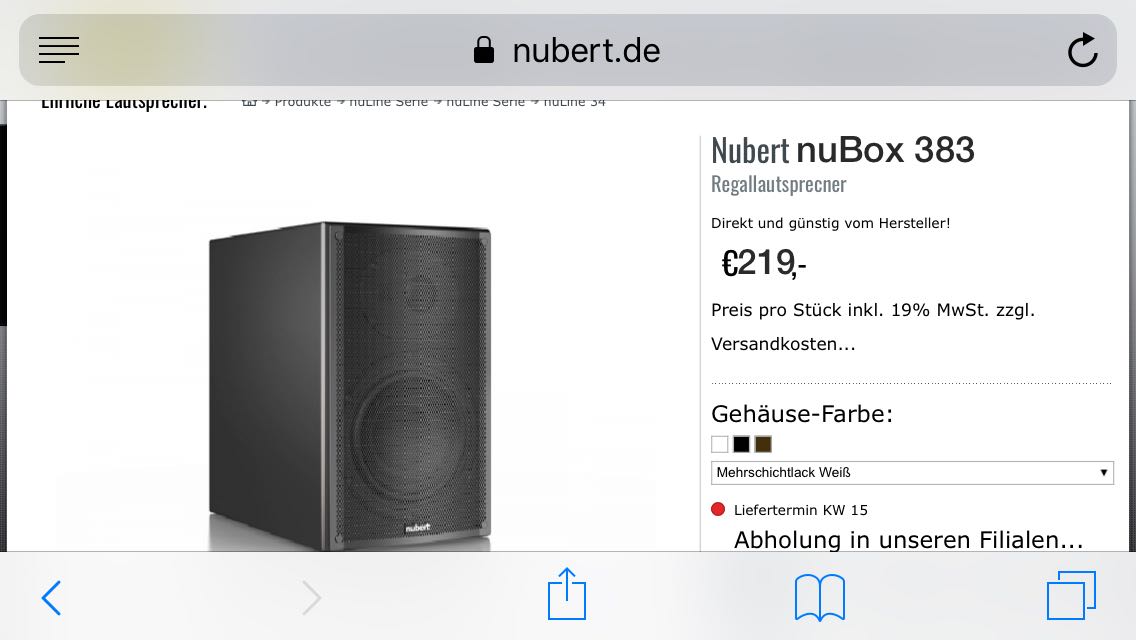Viewport: 1136px width, 640px height.
Task: Tap the forward navigation arrow
Action: [312, 598]
